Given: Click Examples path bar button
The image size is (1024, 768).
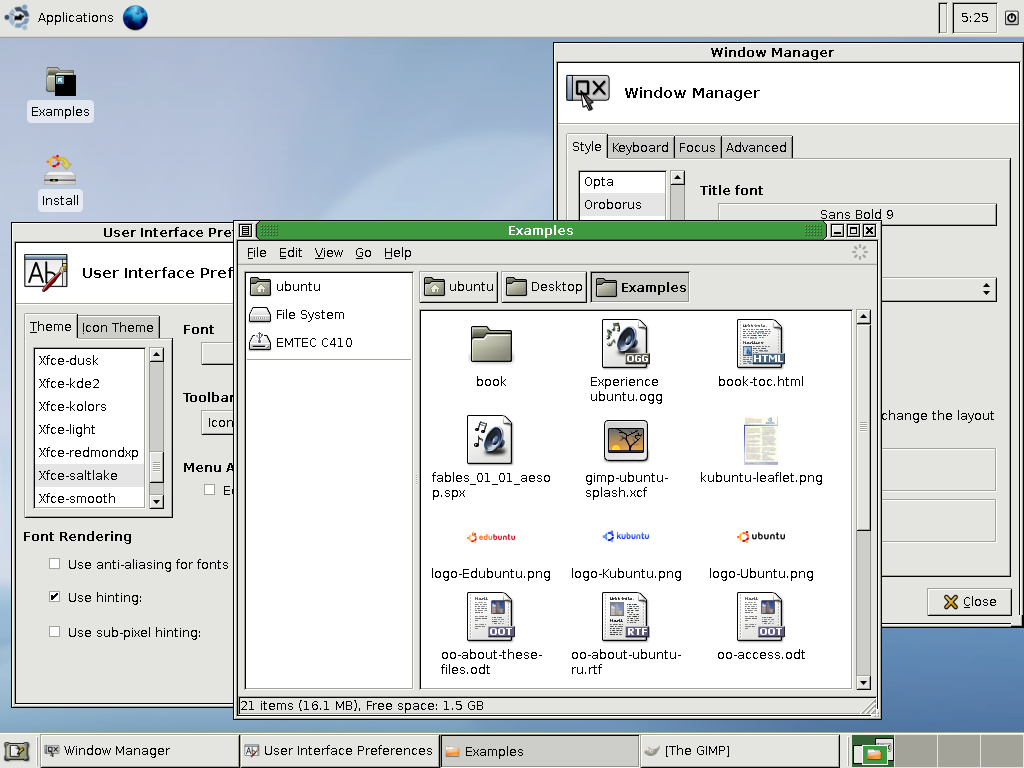Looking at the screenshot, I should point(640,287).
